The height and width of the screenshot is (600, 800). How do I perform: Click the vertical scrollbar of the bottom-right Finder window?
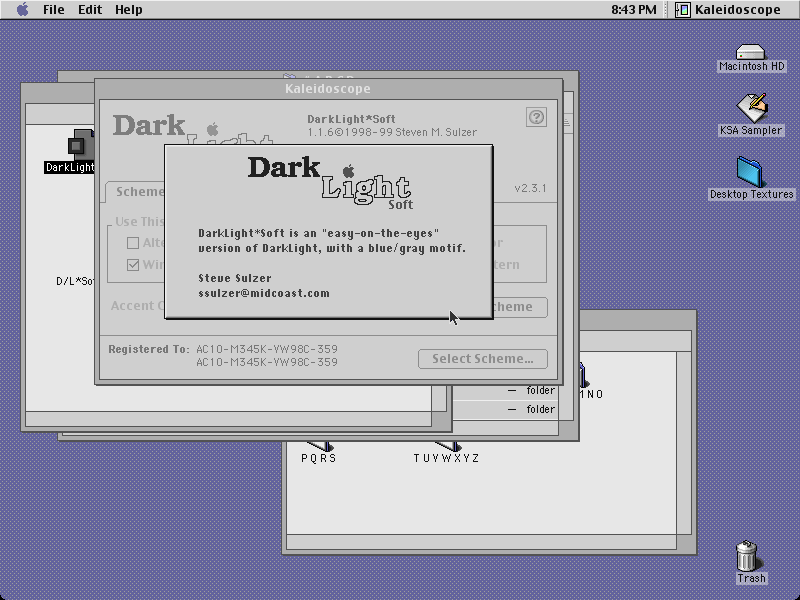[684, 442]
